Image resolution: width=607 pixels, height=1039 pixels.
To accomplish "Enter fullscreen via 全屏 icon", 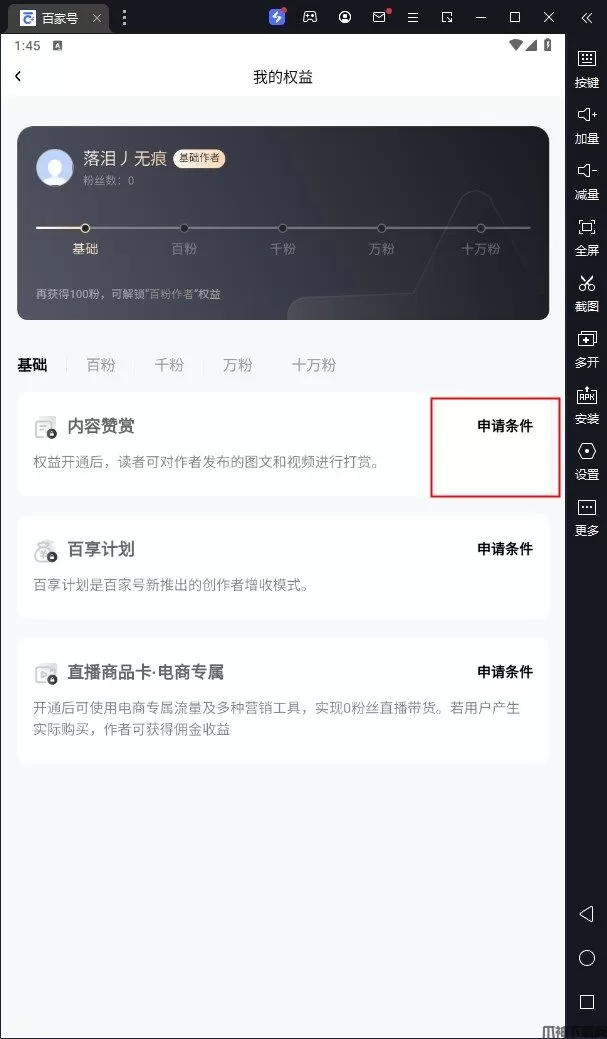I will pos(586,237).
